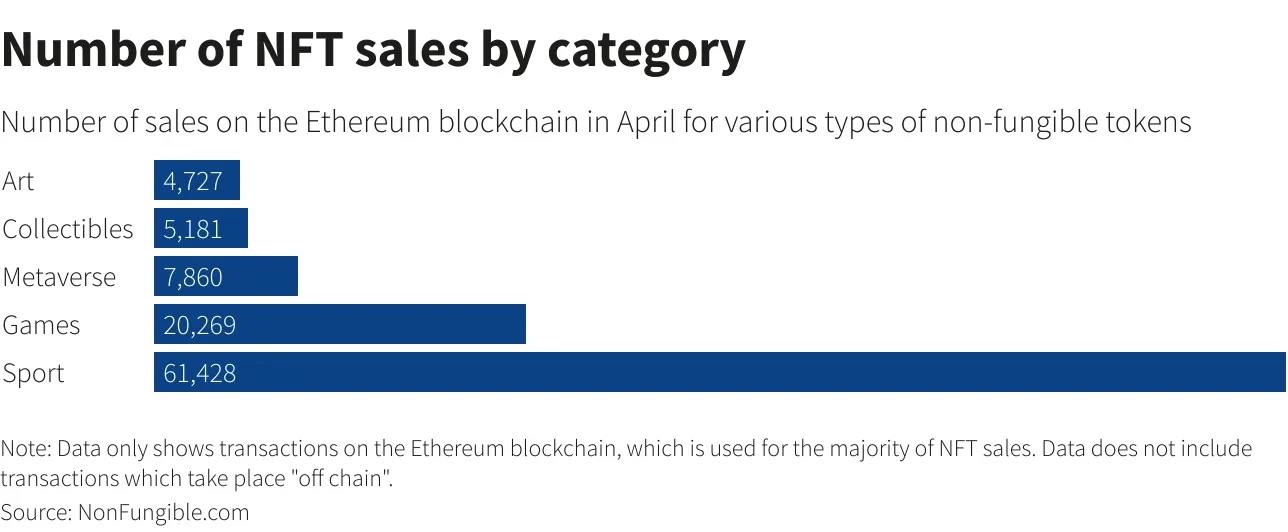
Task: Select the Sport category label
Action: point(33,373)
